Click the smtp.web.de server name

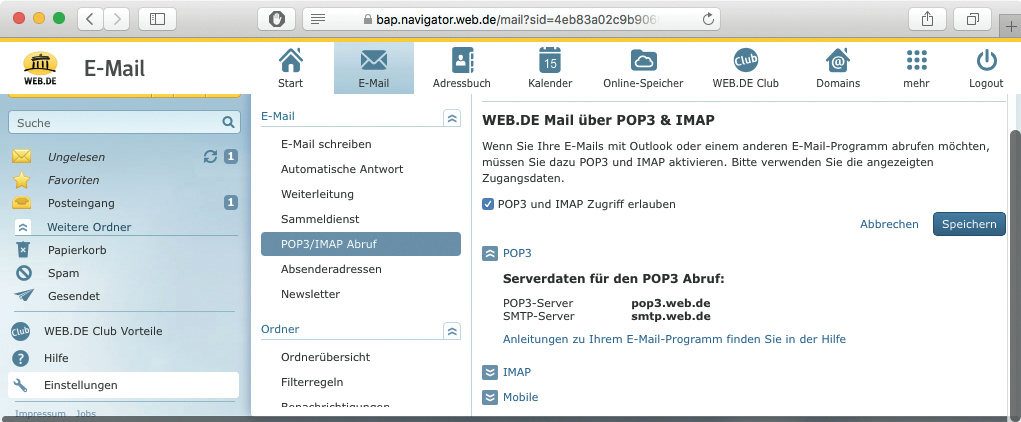click(x=671, y=316)
